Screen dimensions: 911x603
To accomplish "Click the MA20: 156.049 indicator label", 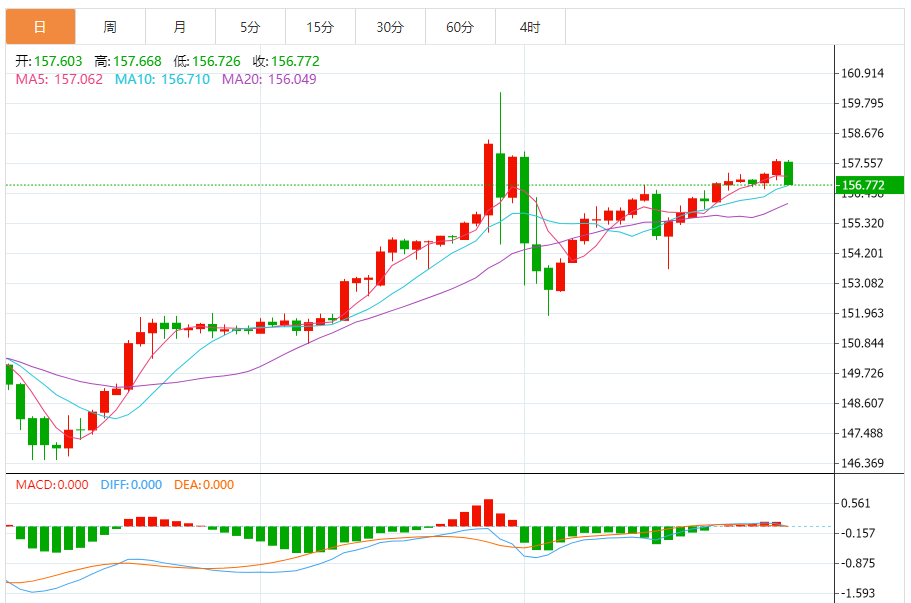I will [x=269, y=79].
